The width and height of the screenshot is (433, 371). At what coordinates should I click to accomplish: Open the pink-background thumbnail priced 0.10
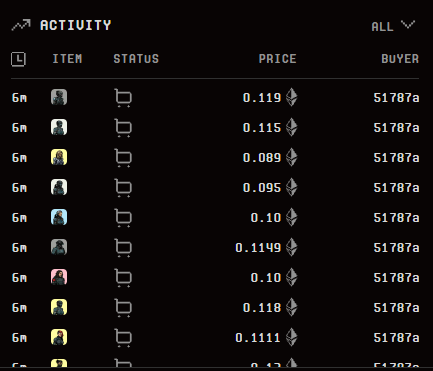click(59, 277)
